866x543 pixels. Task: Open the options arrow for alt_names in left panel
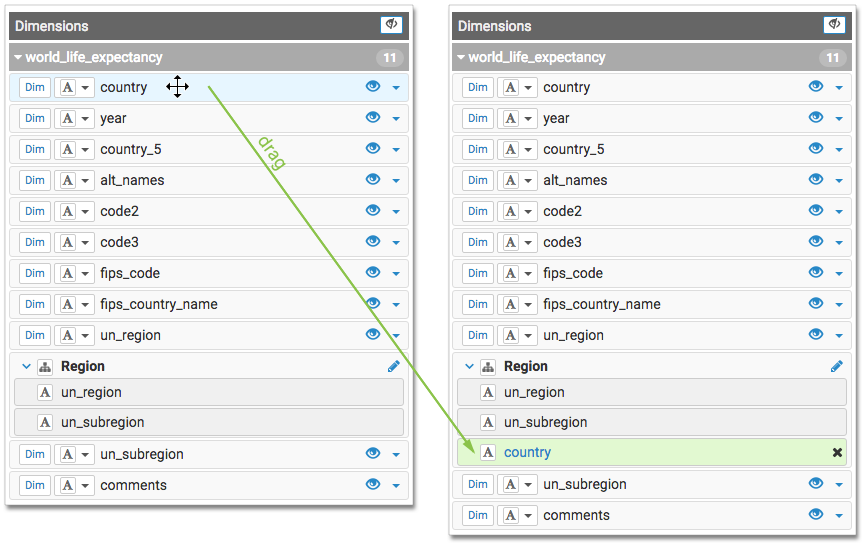pos(396,181)
